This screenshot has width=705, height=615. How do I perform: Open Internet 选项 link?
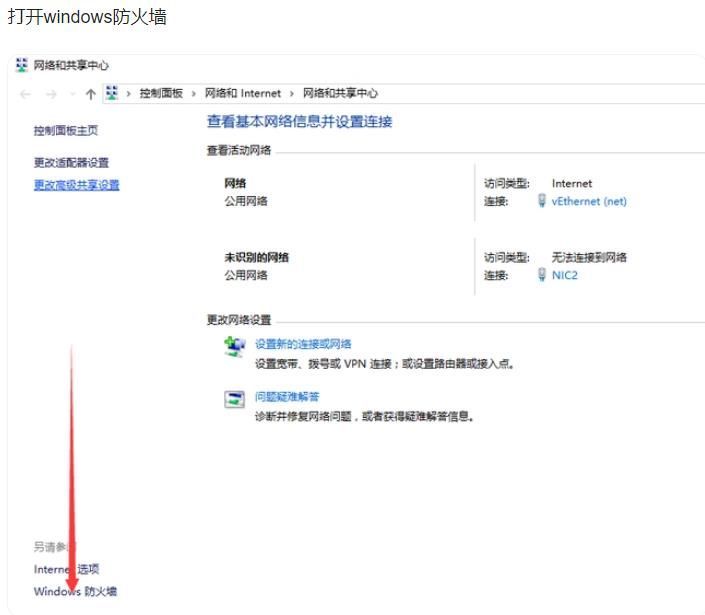[66, 569]
